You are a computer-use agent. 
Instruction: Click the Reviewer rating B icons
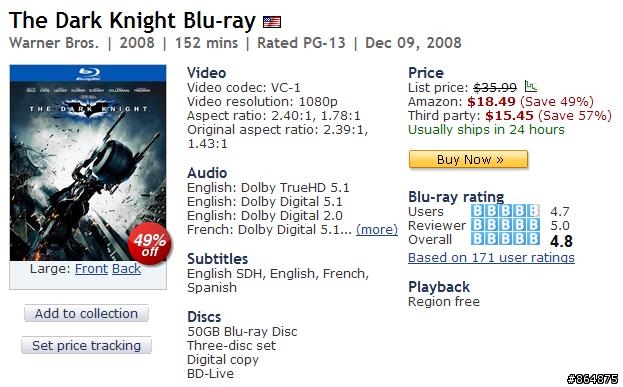505,225
